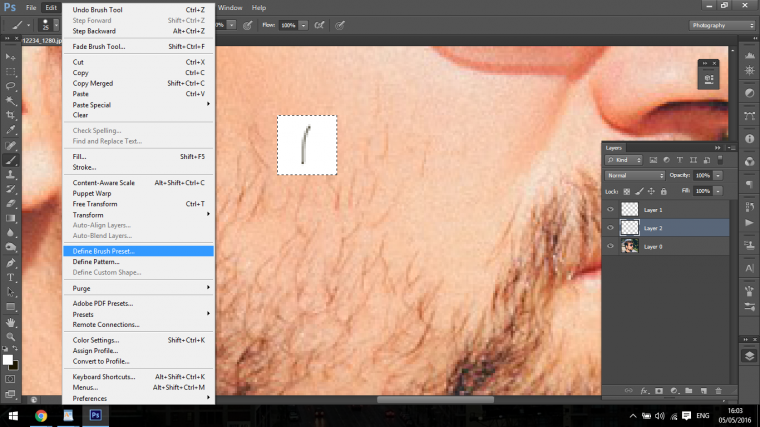The height and width of the screenshot is (427, 760).
Task: Select the Eraser tool
Action: (10, 204)
